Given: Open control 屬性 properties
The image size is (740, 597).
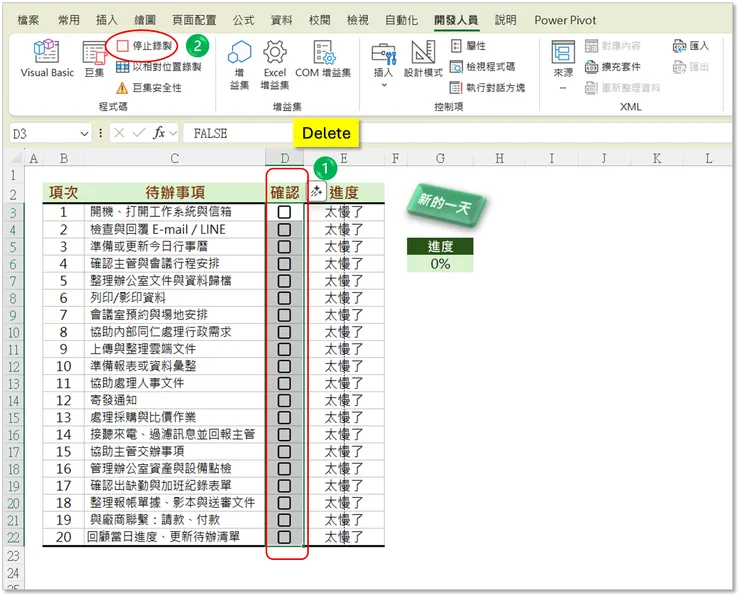Looking at the screenshot, I should (468, 46).
